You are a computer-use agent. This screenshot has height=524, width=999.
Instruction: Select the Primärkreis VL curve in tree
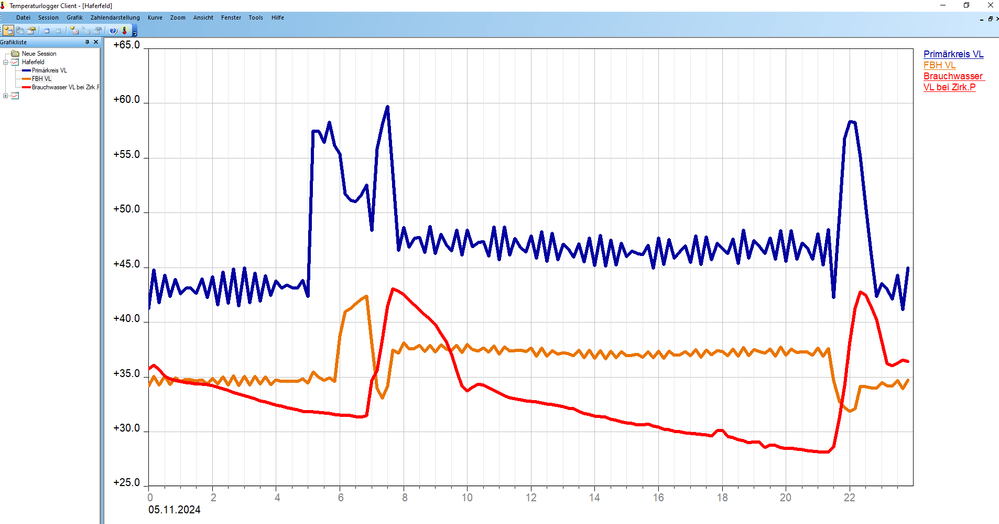point(49,70)
